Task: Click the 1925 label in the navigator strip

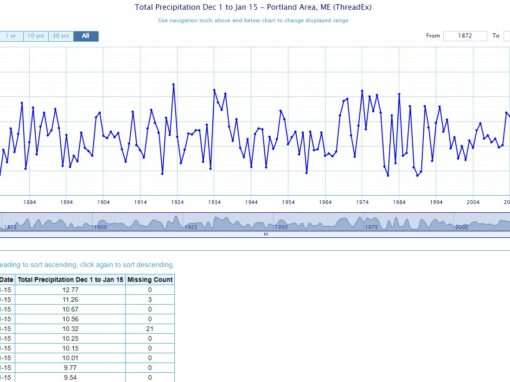Action: [191, 227]
